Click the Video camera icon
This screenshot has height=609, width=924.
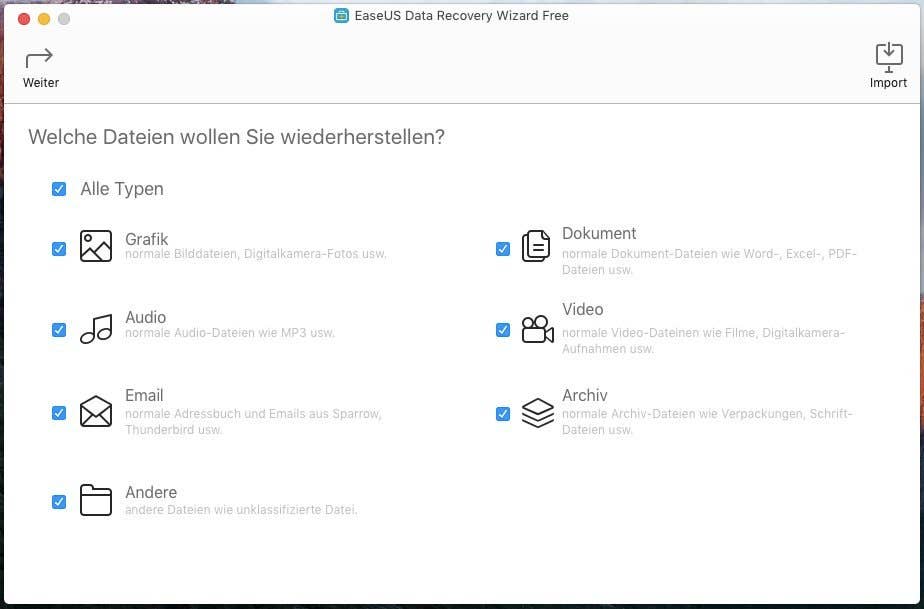(x=538, y=328)
